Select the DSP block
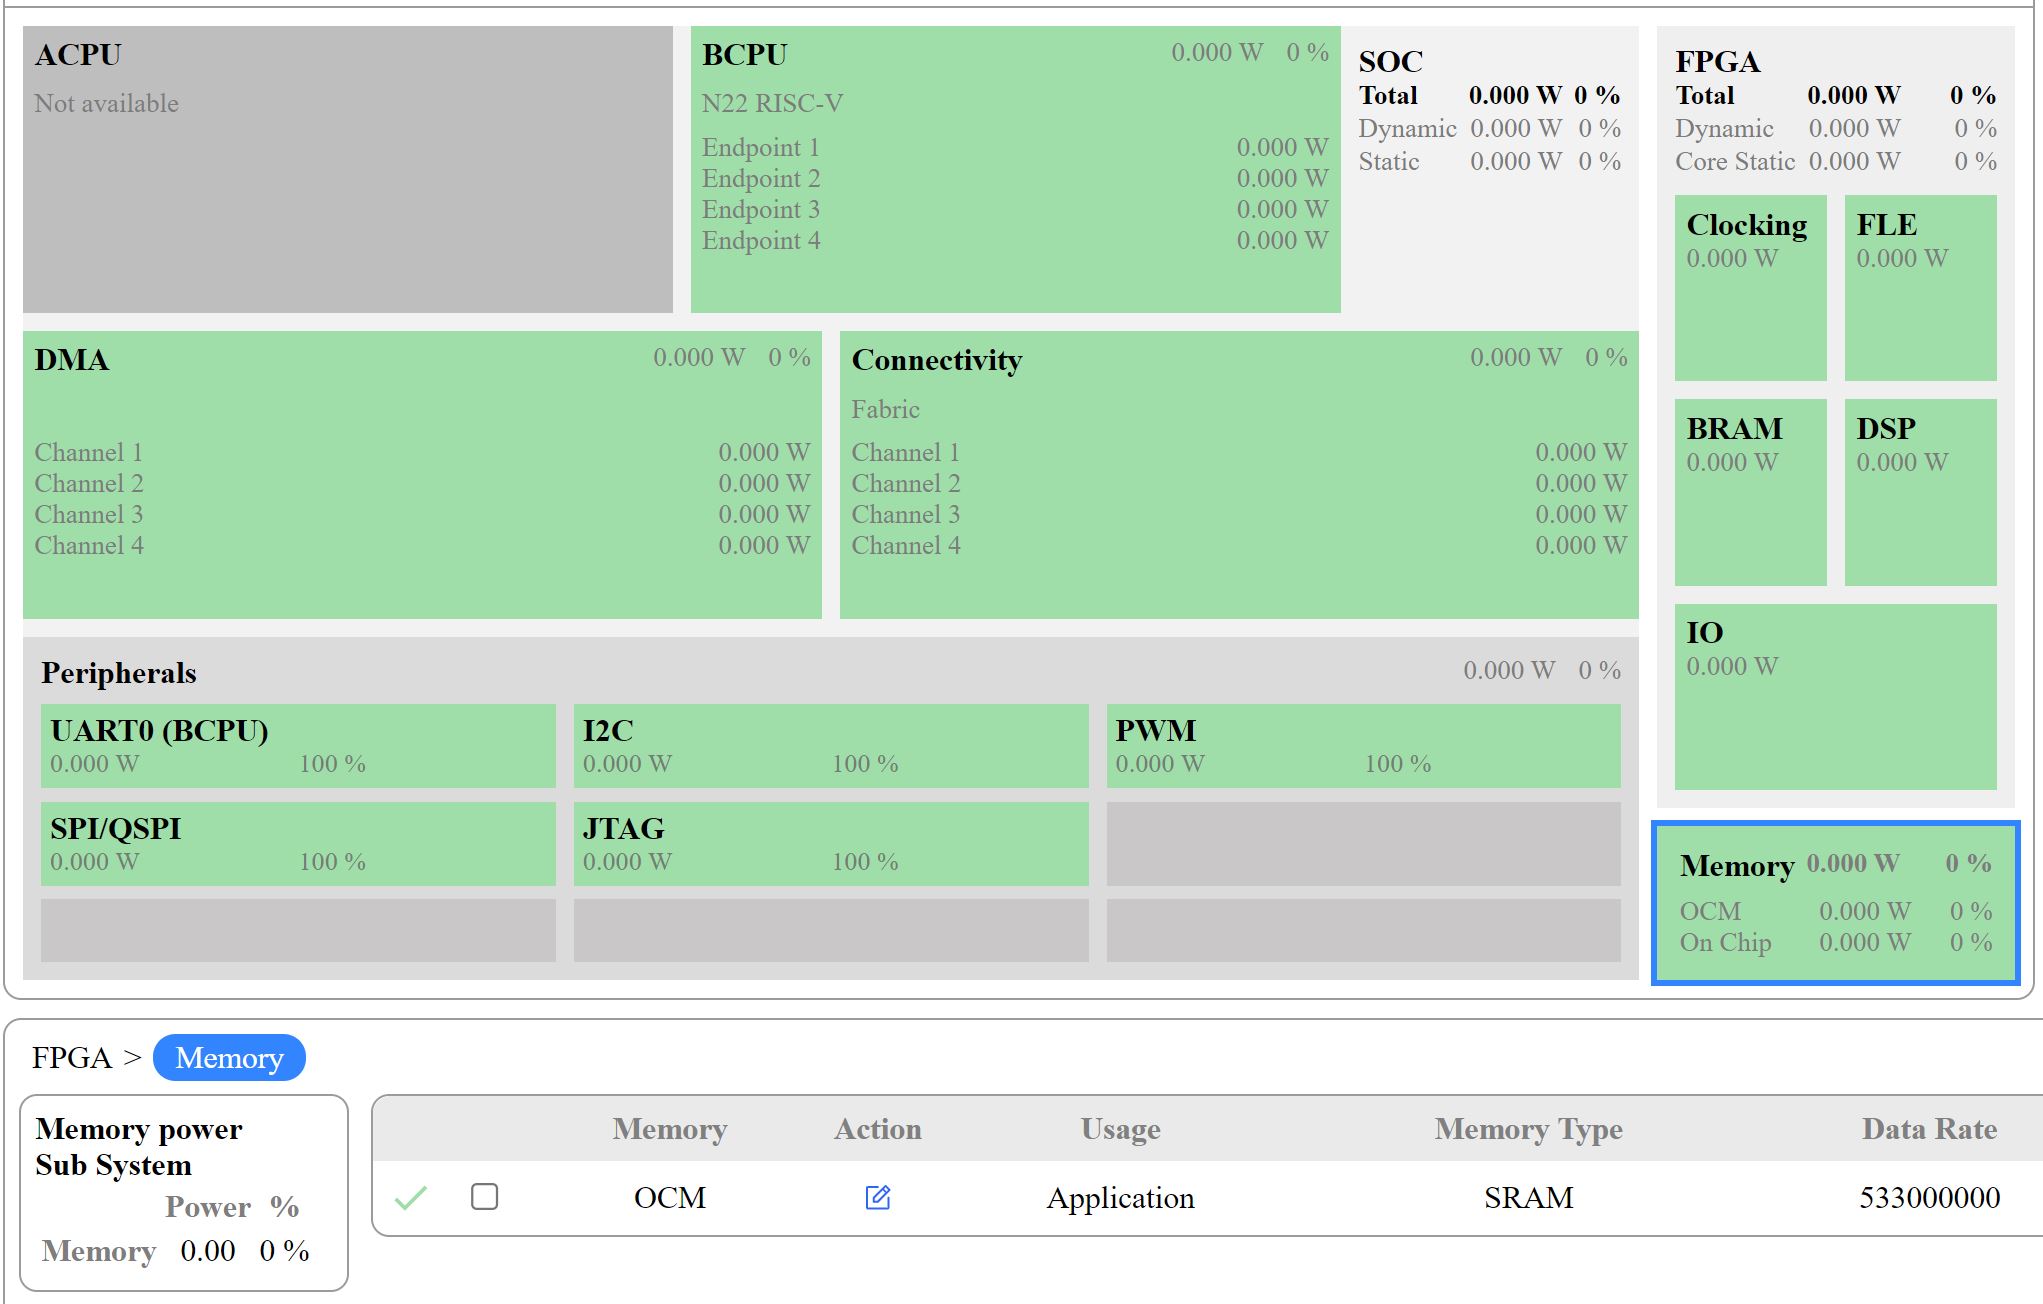This screenshot has height=1304, width=2043. pyautogui.click(x=1920, y=492)
